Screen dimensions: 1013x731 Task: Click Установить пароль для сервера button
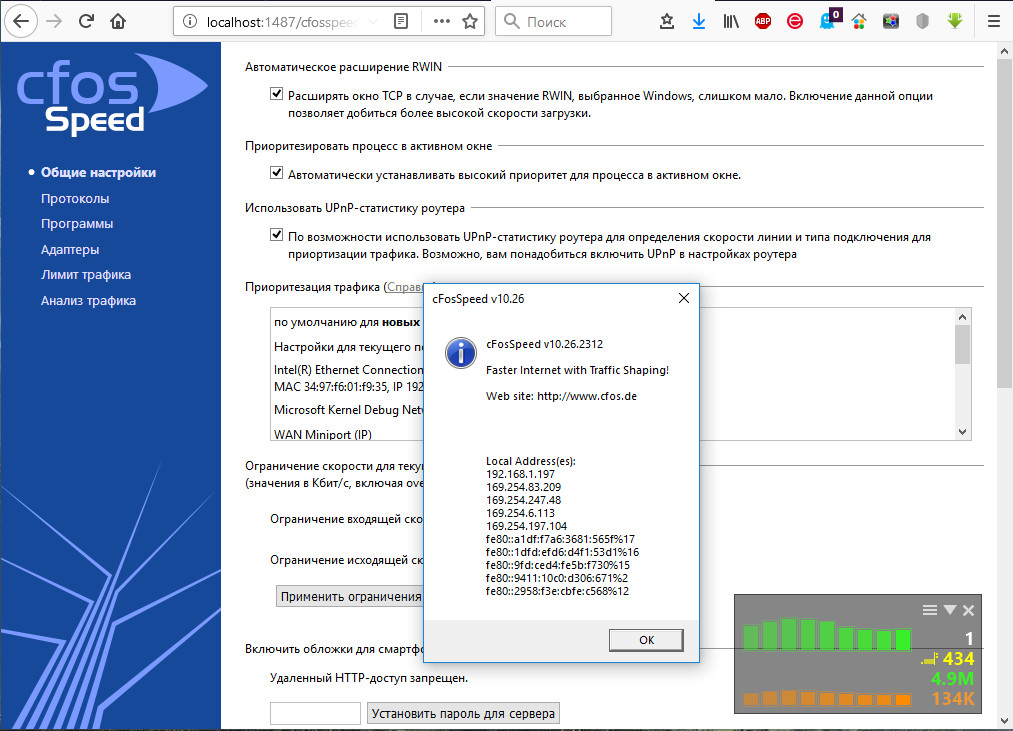click(x=463, y=714)
